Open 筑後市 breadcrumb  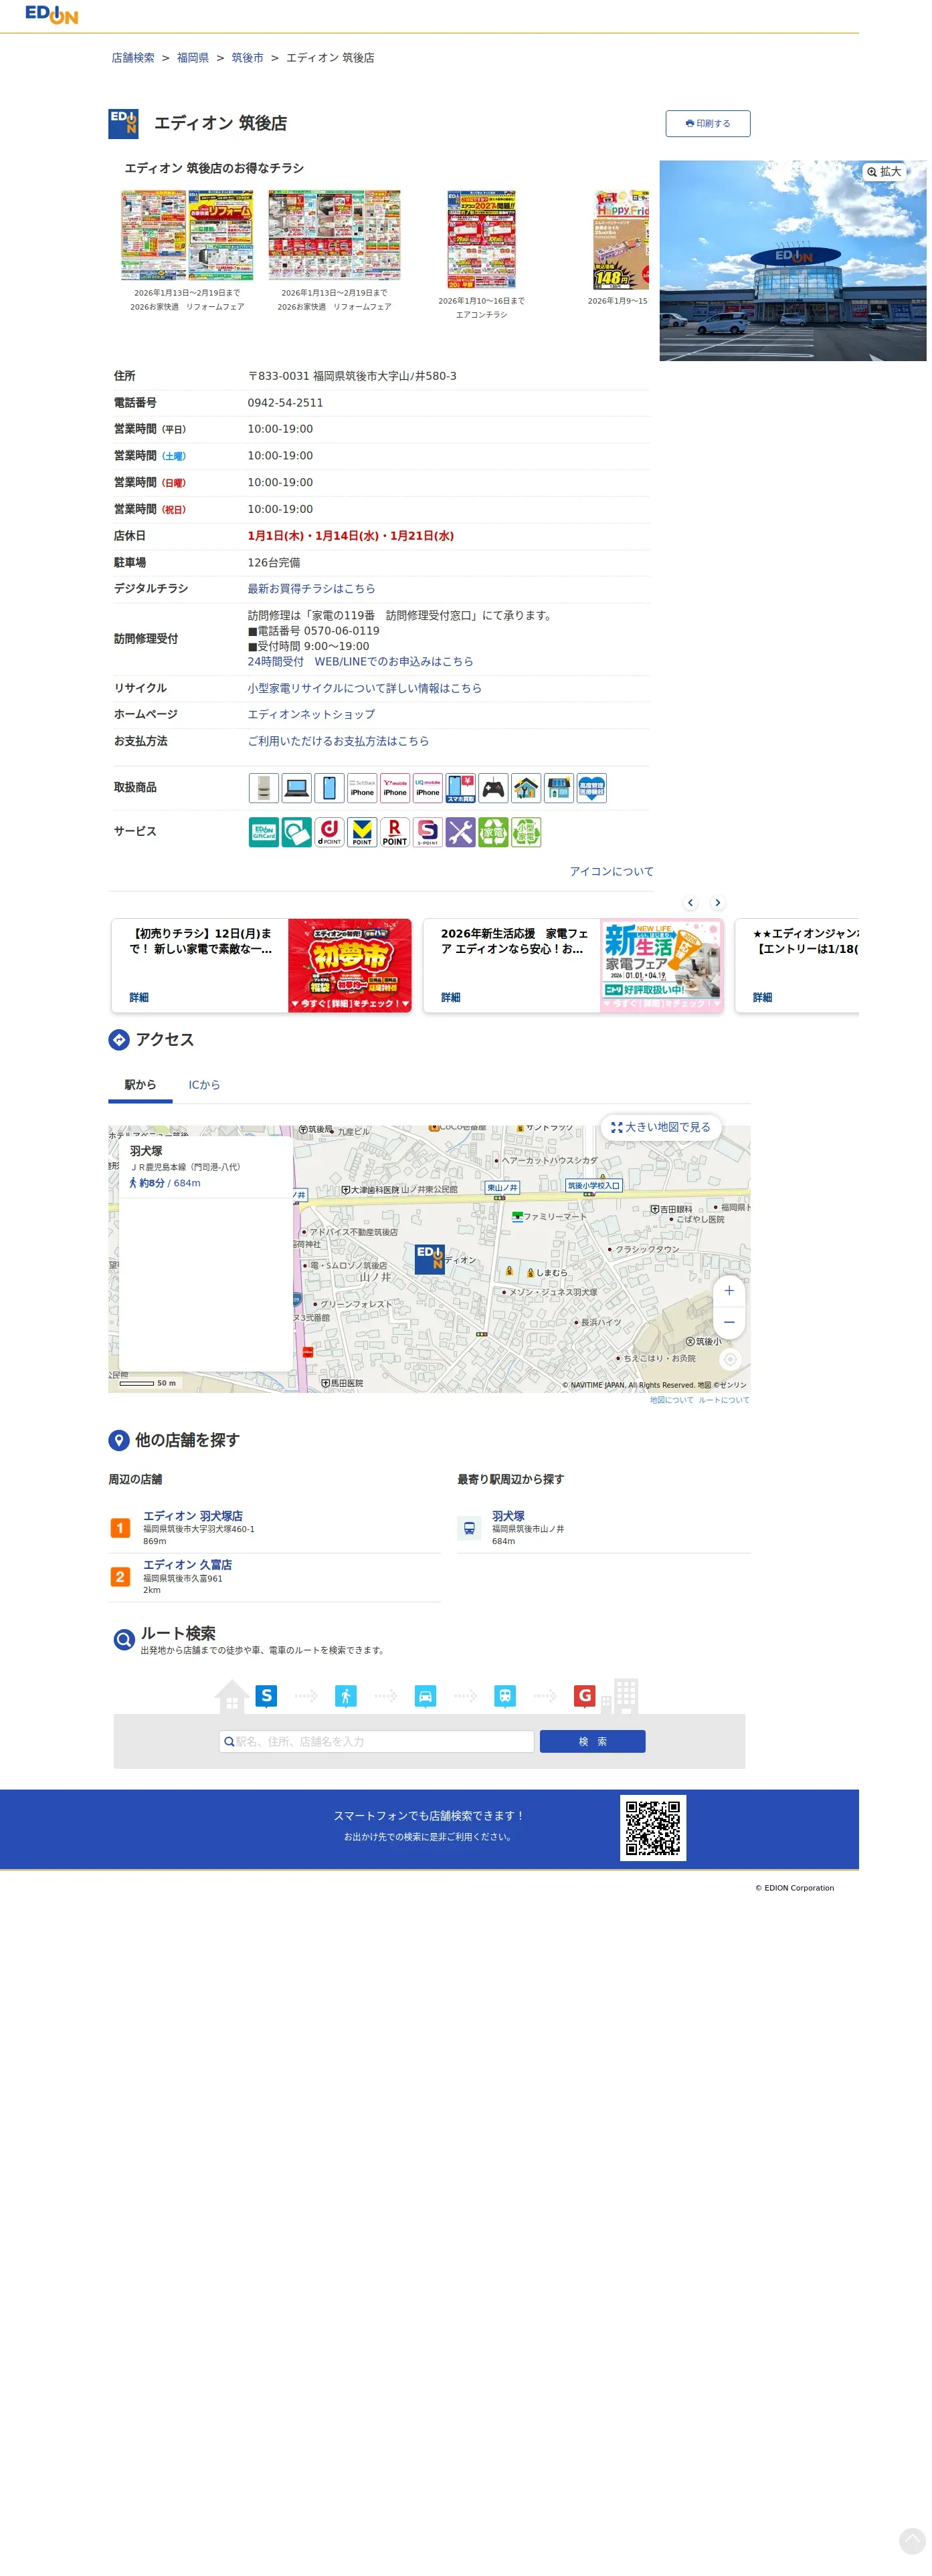click(x=247, y=58)
